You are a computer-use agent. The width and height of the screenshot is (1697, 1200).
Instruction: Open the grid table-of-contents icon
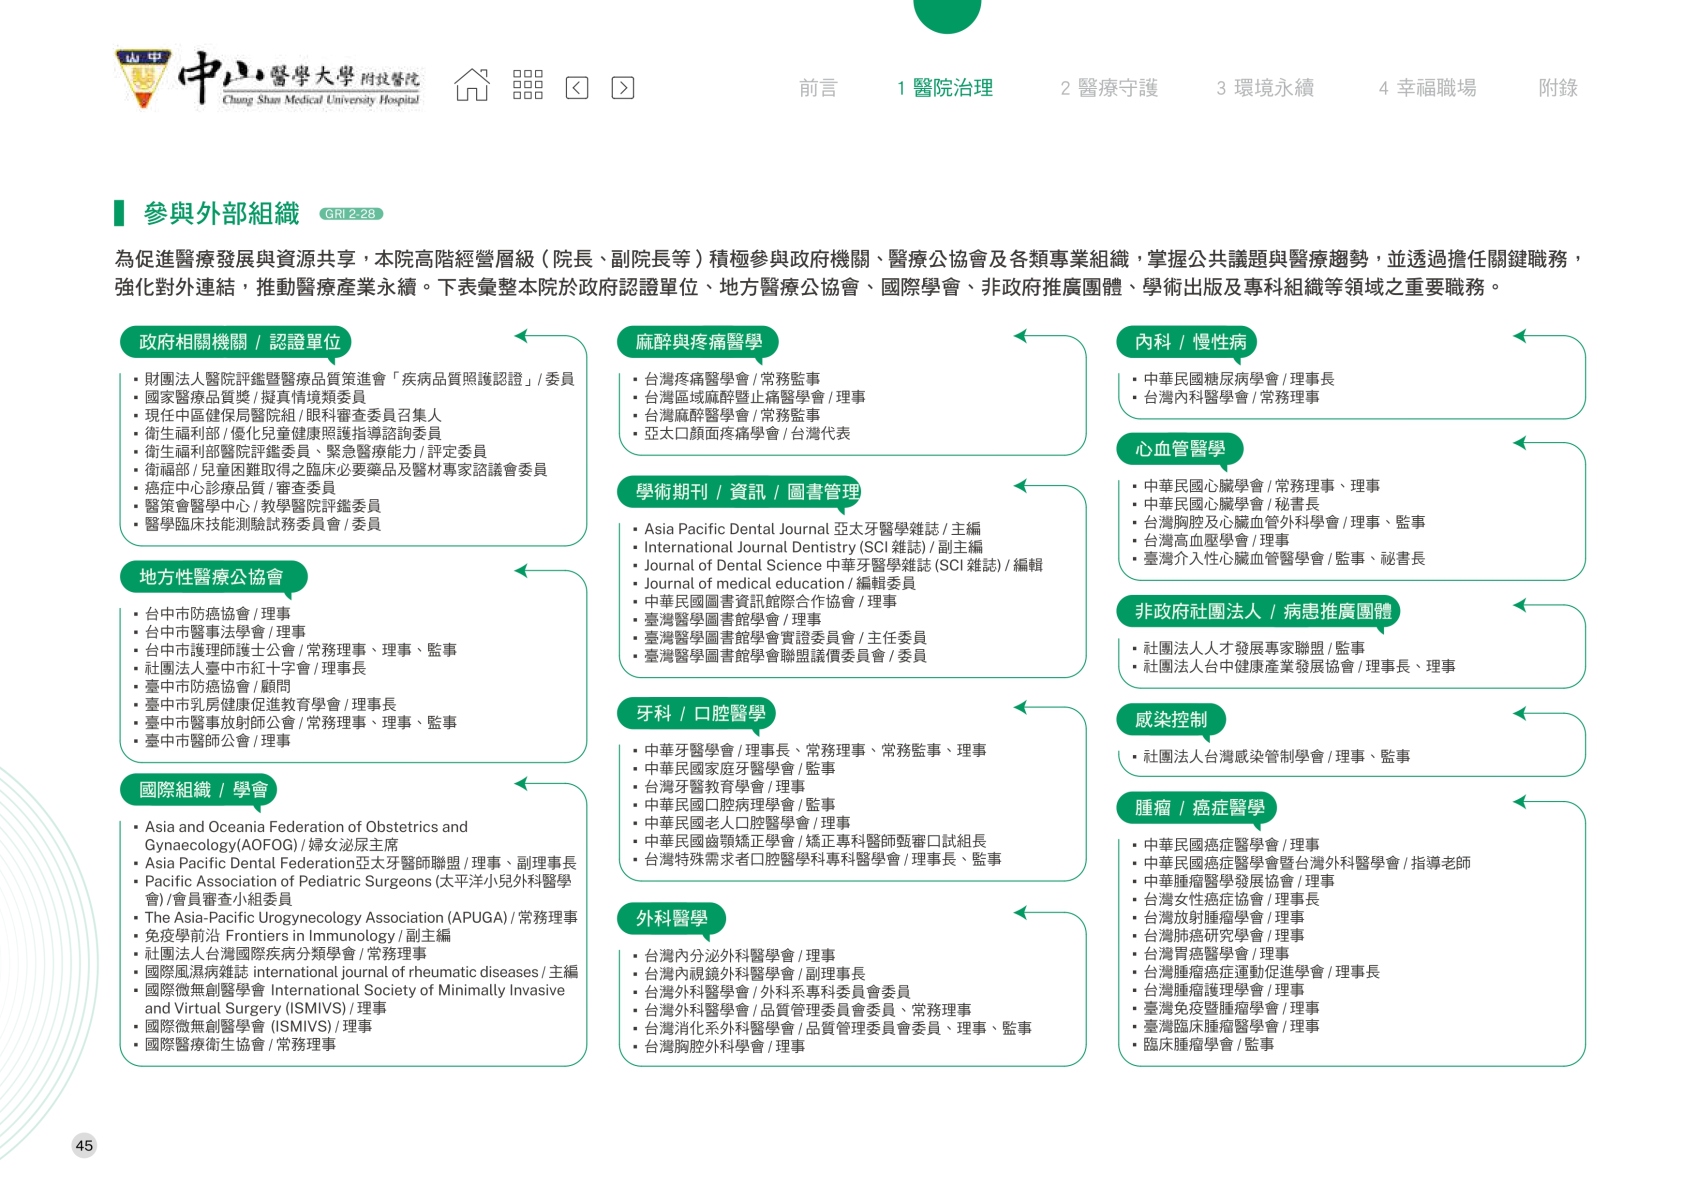click(527, 86)
